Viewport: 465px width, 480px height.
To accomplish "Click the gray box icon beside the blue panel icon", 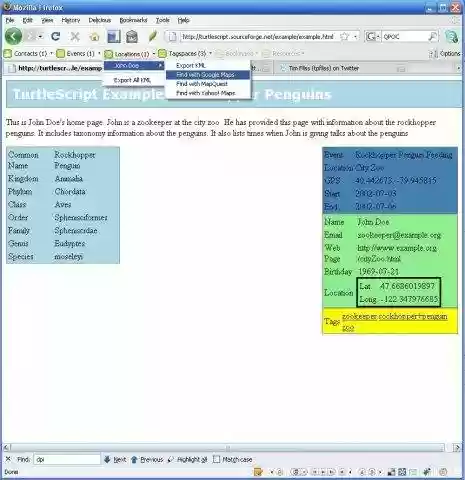I will click(x=132, y=36).
